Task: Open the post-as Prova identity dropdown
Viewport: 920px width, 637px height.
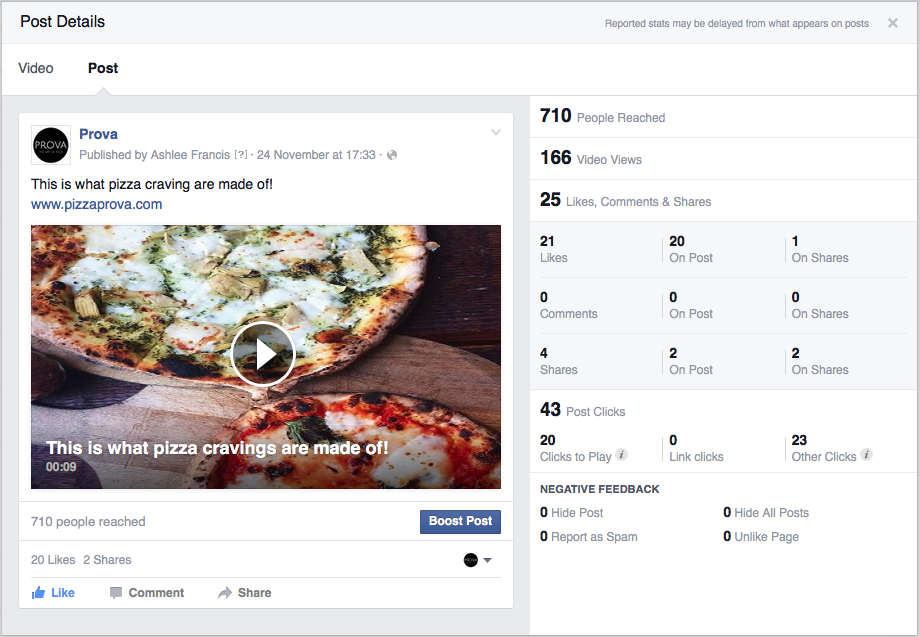Action: (478, 560)
